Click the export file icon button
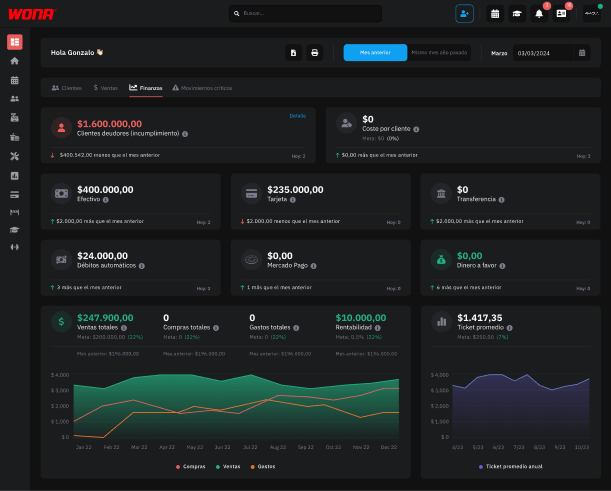The image size is (611, 491). click(293, 53)
